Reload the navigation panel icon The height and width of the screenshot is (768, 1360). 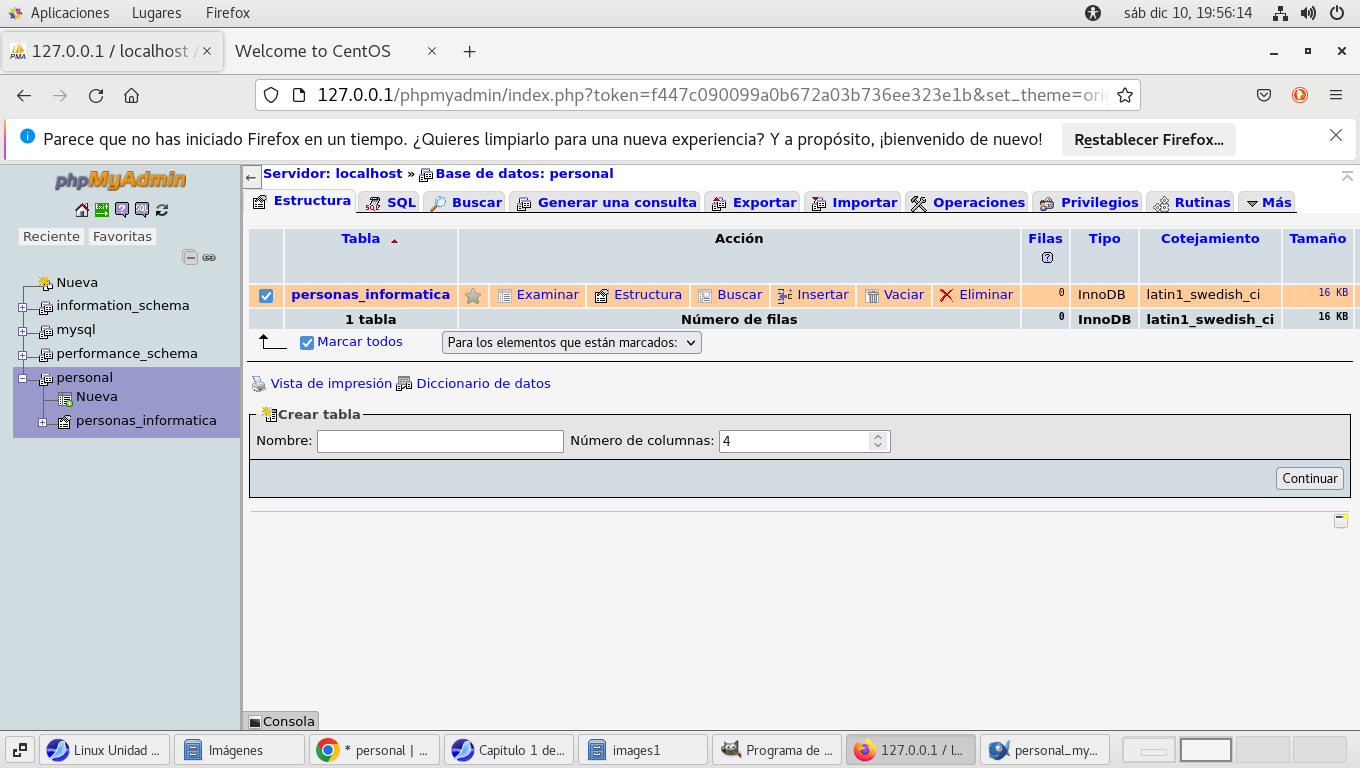pyautogui.click(x=162, y=210)
